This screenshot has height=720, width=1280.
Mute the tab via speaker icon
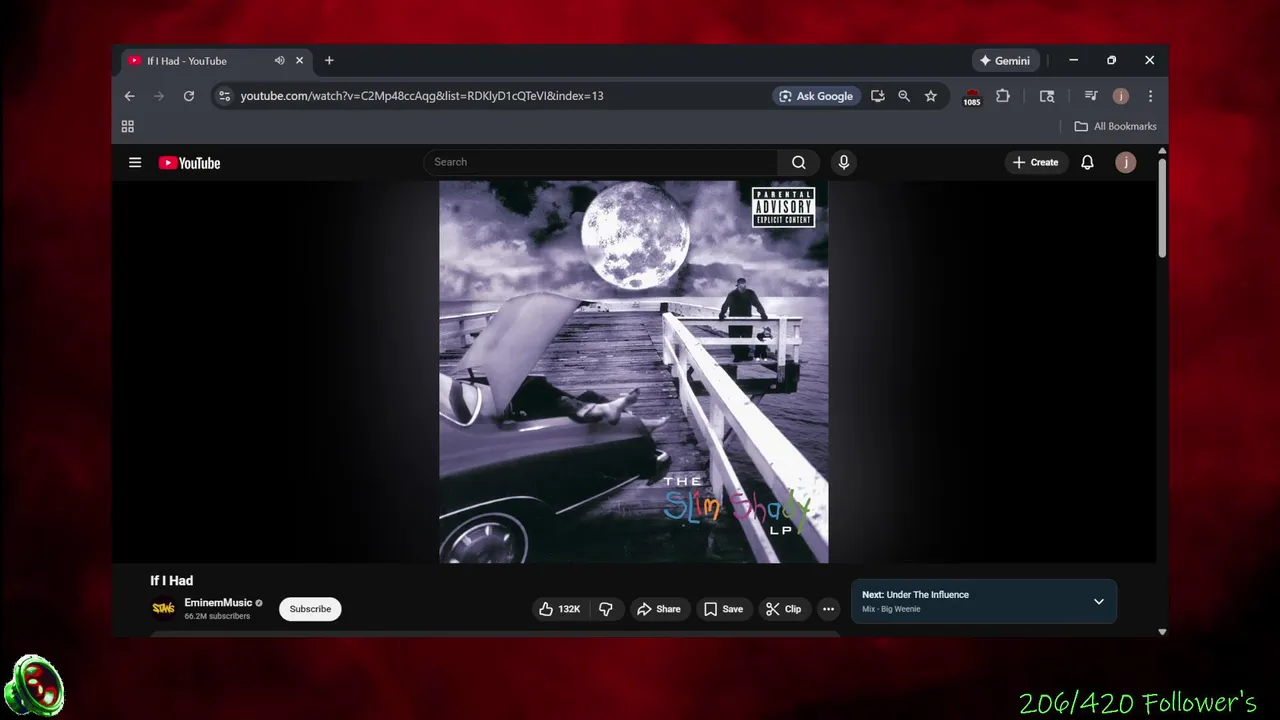coord(280,61)
